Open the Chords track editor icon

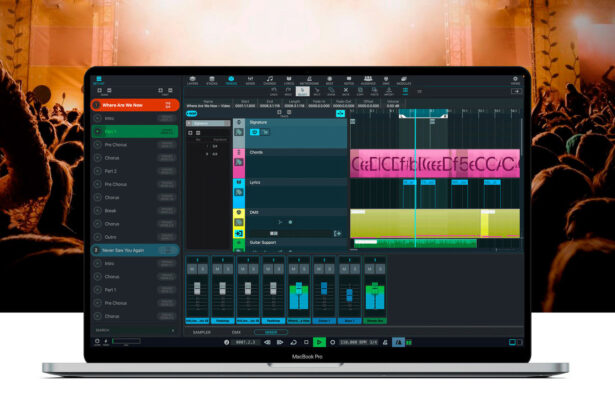click(238, 162)
